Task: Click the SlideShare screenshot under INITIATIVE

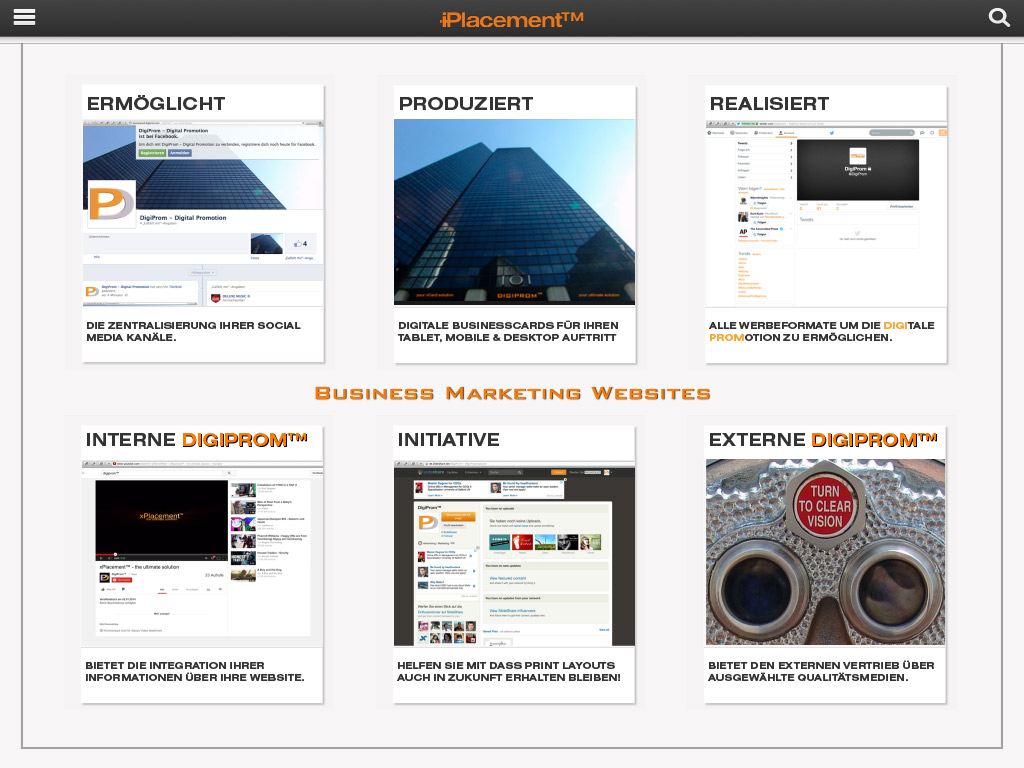Action: click(514, 553)
